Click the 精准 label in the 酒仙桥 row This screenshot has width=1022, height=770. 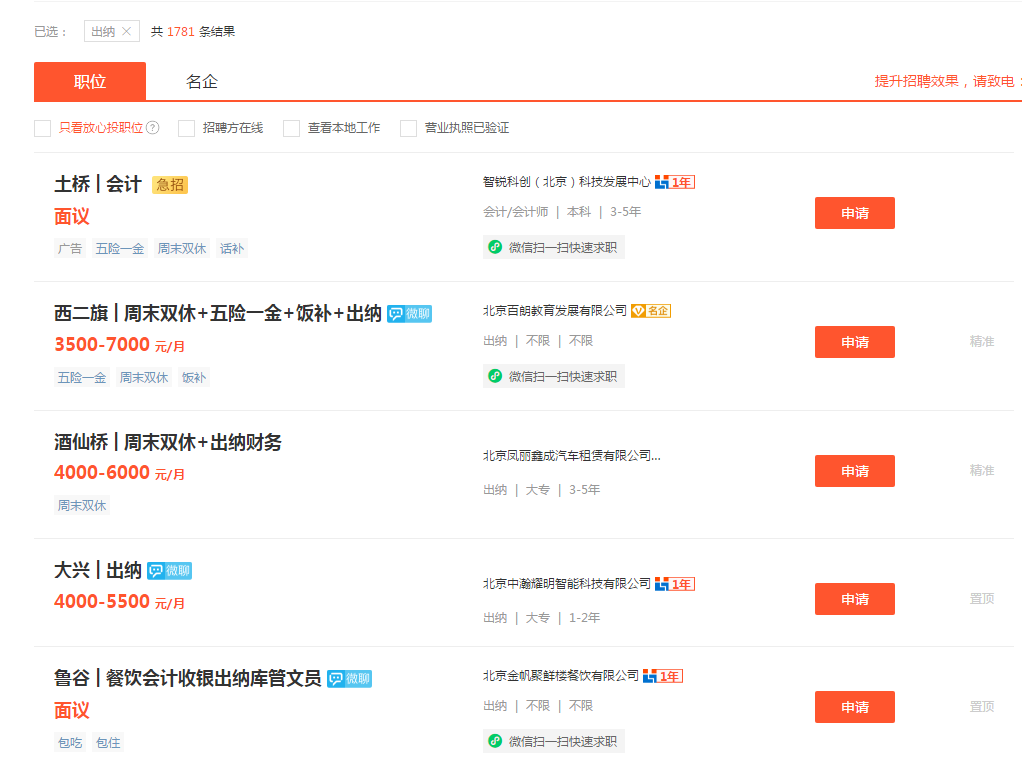982,470
